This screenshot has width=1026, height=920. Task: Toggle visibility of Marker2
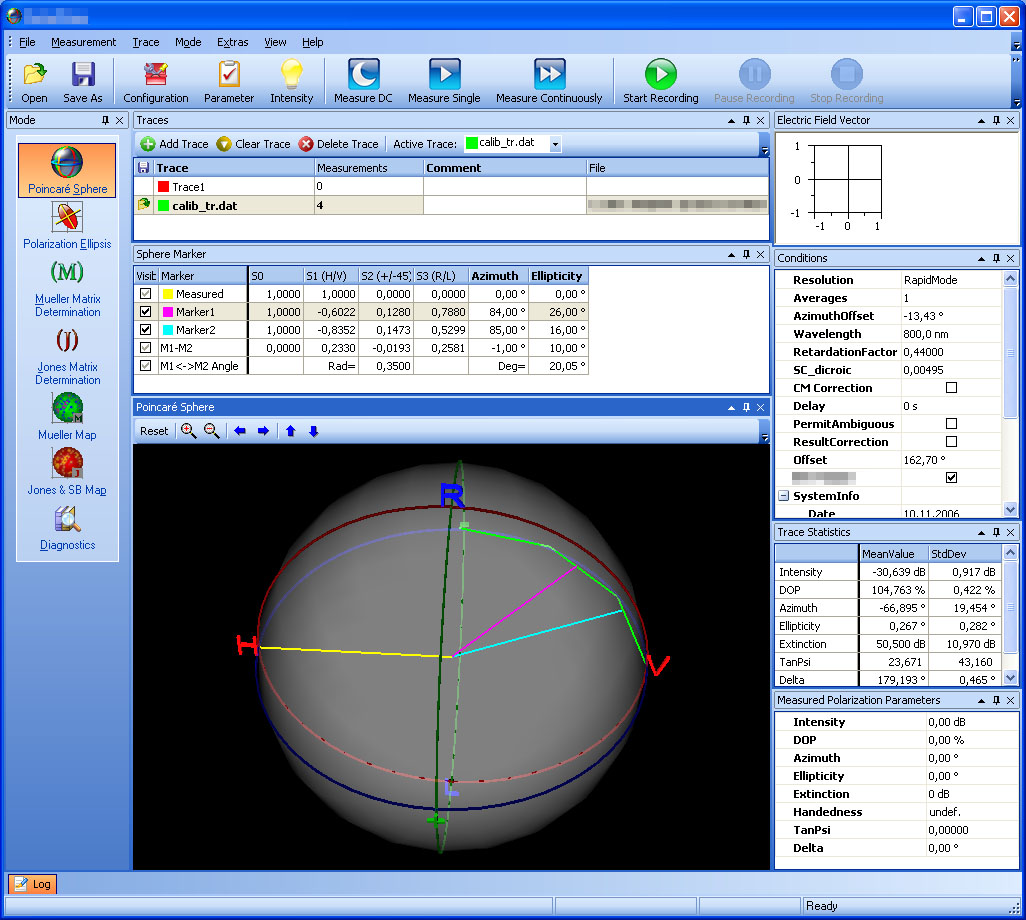point(146,330)
